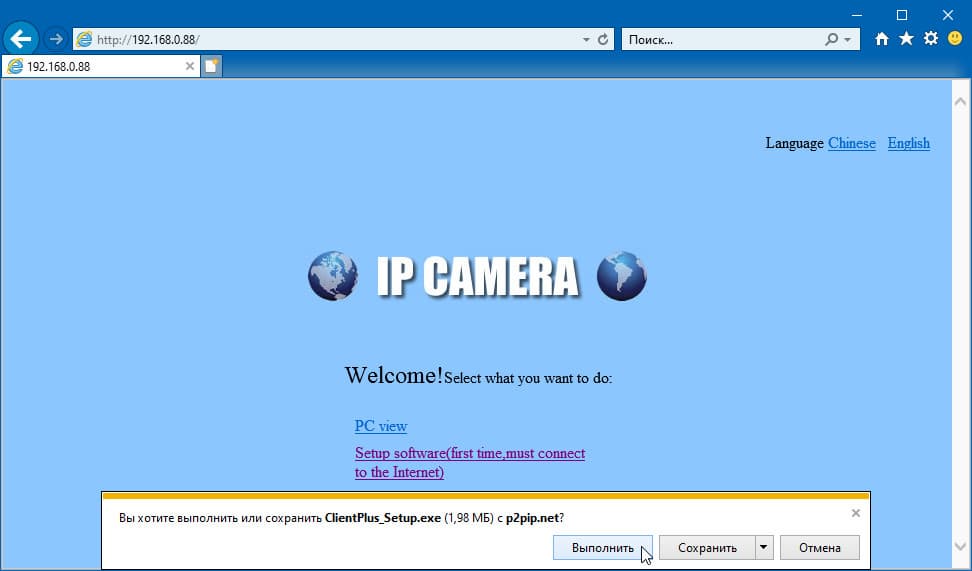Click the Сохранить button
Screen dimensions: 972x571
(x=707, y=547)
